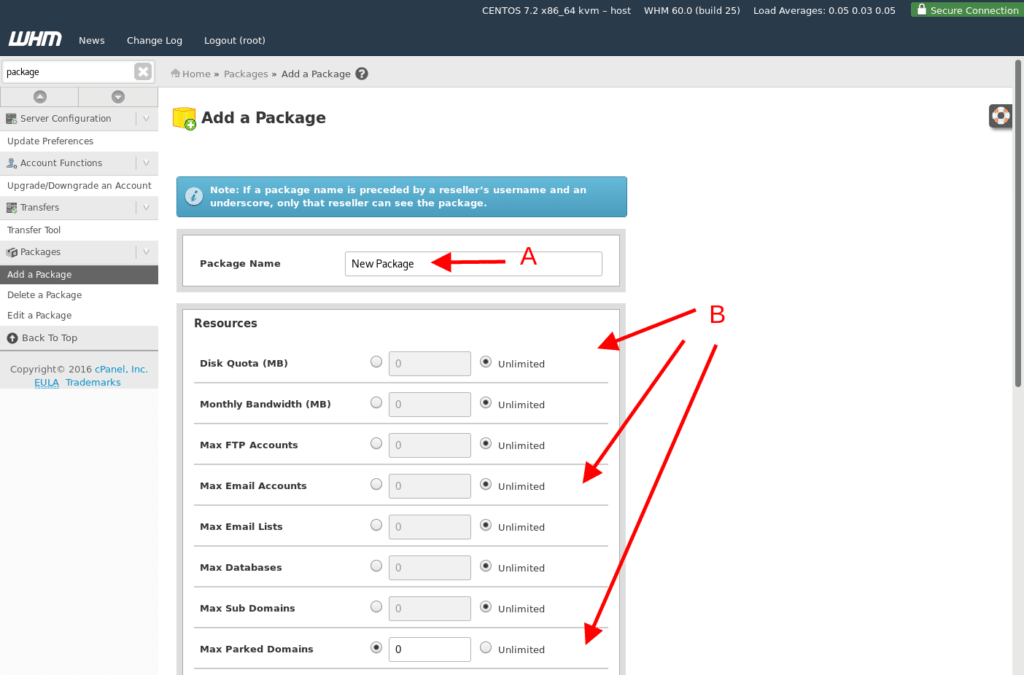Open help icon next to breadcrumb
1024x675 pixels.
tap(362, 74)
